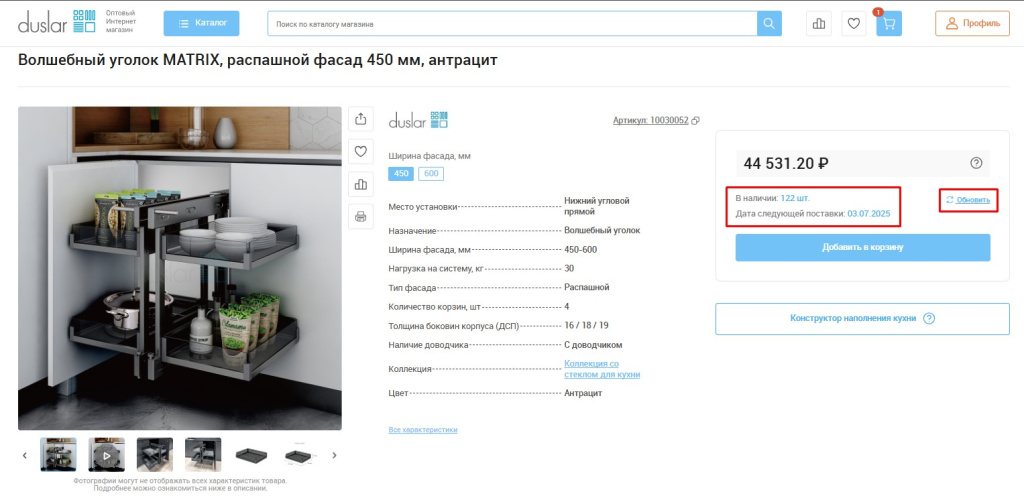Click the Распашной facade type value
Viewport: 1024px width, 502px height.
(x=586, y=287)
